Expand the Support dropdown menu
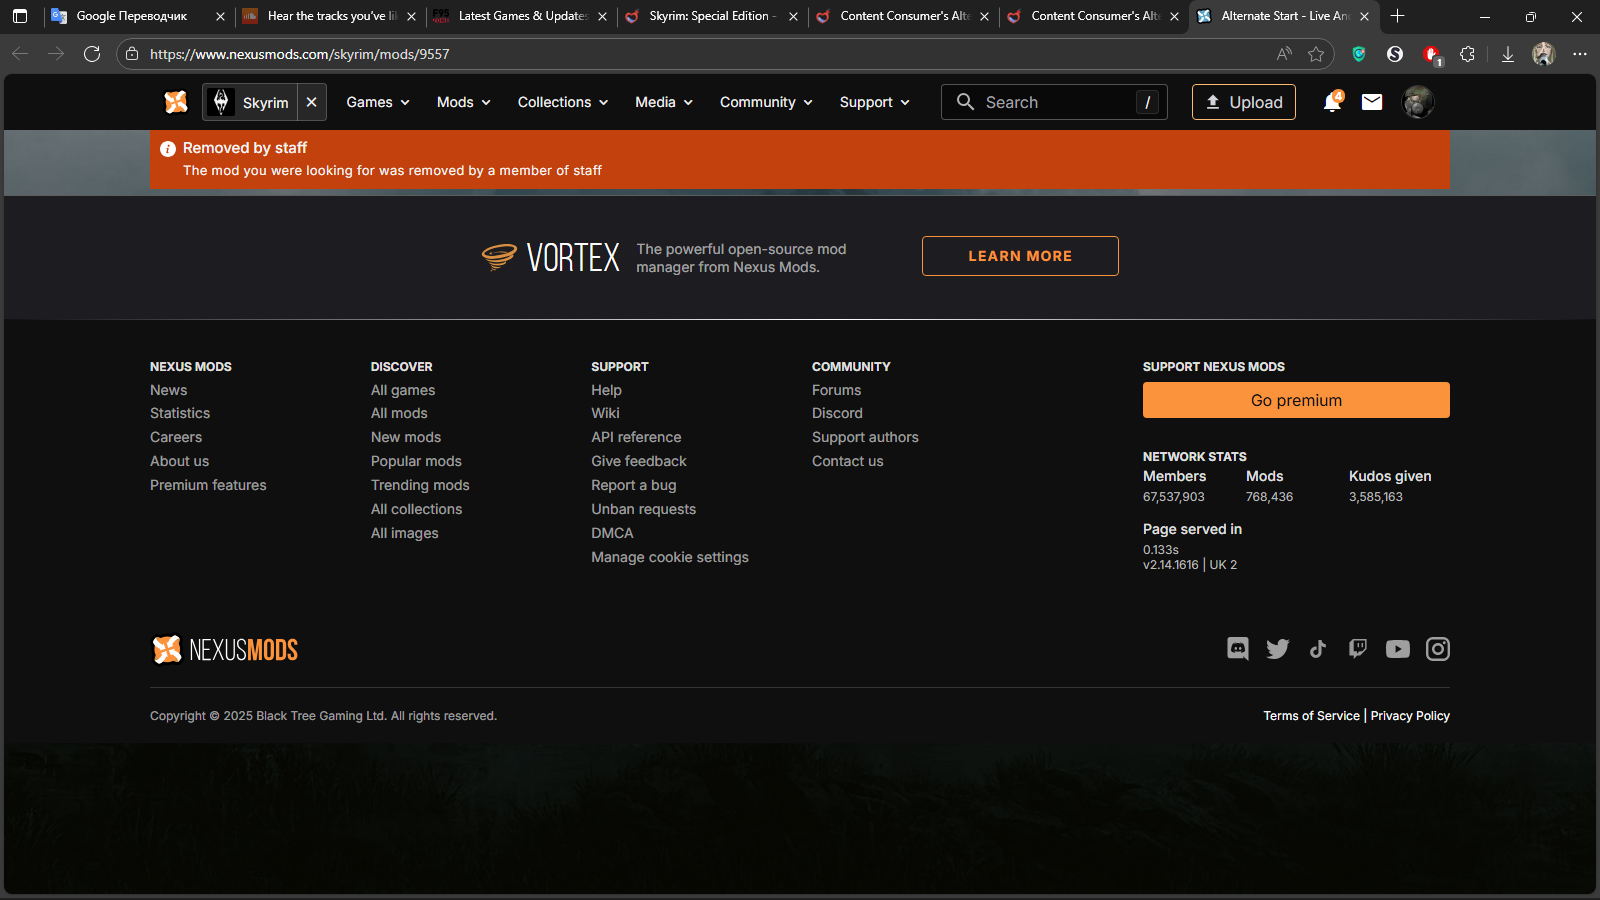 tap(875, 102)
